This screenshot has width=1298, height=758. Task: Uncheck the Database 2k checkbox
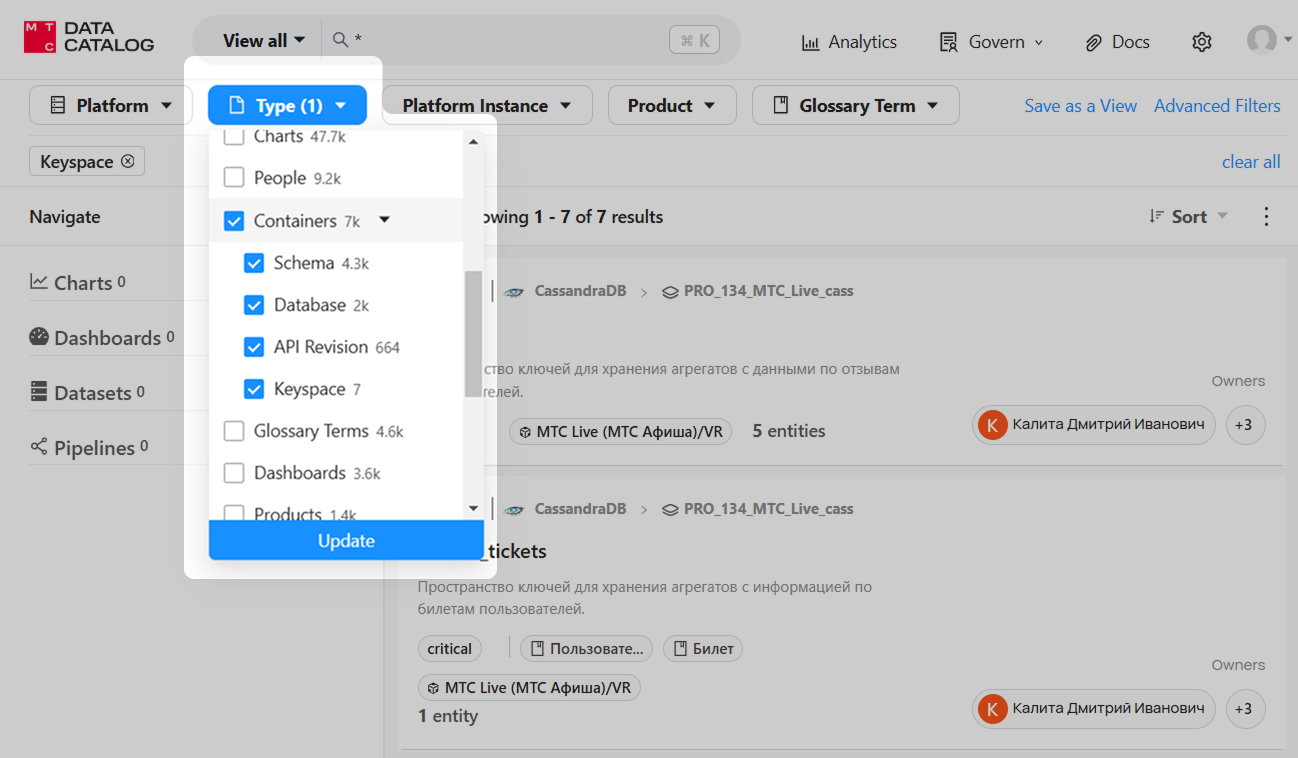[x=254, y=305]
